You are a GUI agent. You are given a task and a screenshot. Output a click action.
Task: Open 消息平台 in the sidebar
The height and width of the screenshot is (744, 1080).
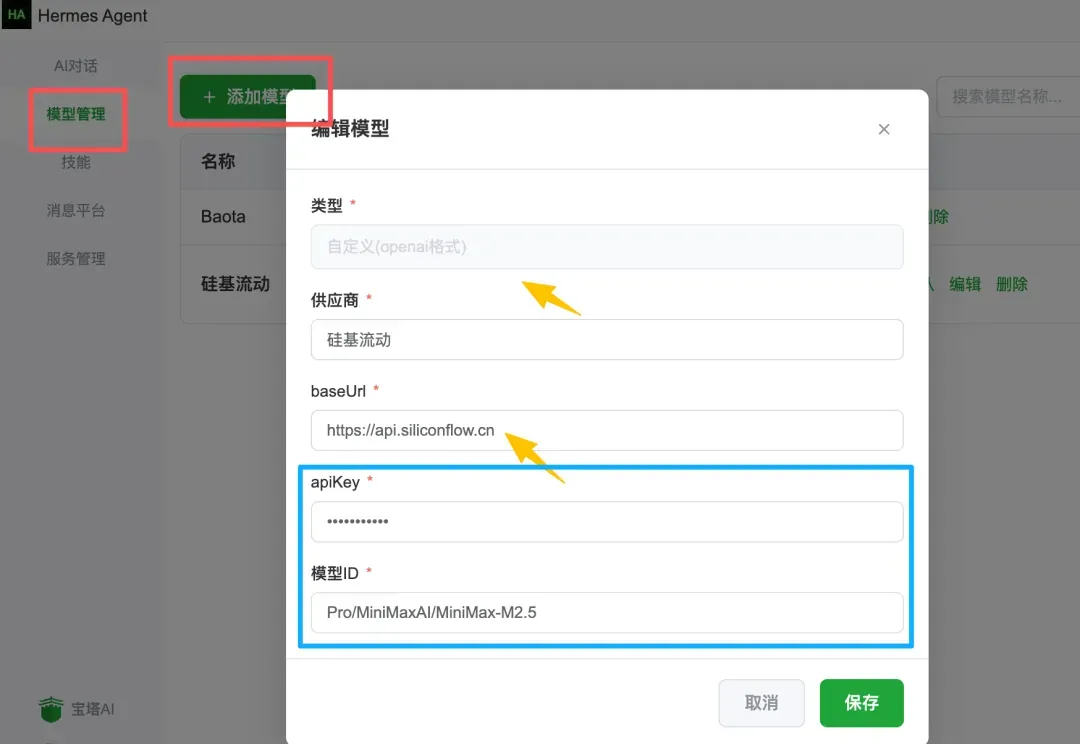76,211
